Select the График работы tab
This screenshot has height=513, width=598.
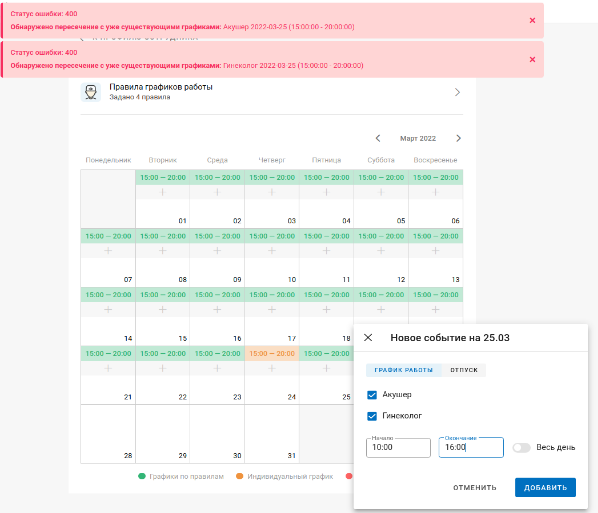pos(403,370)
